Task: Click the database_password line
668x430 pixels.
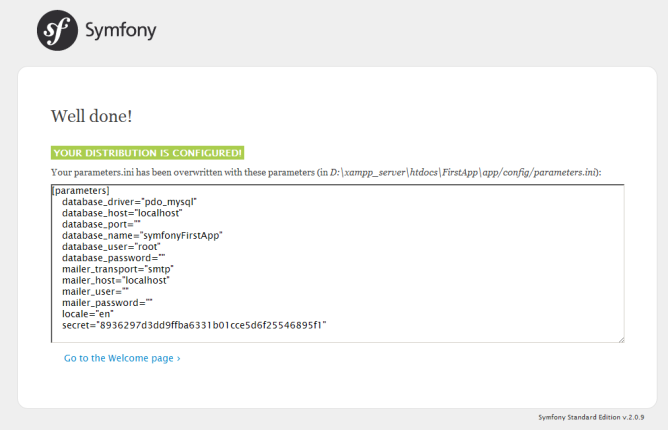Action: point(113,258)
